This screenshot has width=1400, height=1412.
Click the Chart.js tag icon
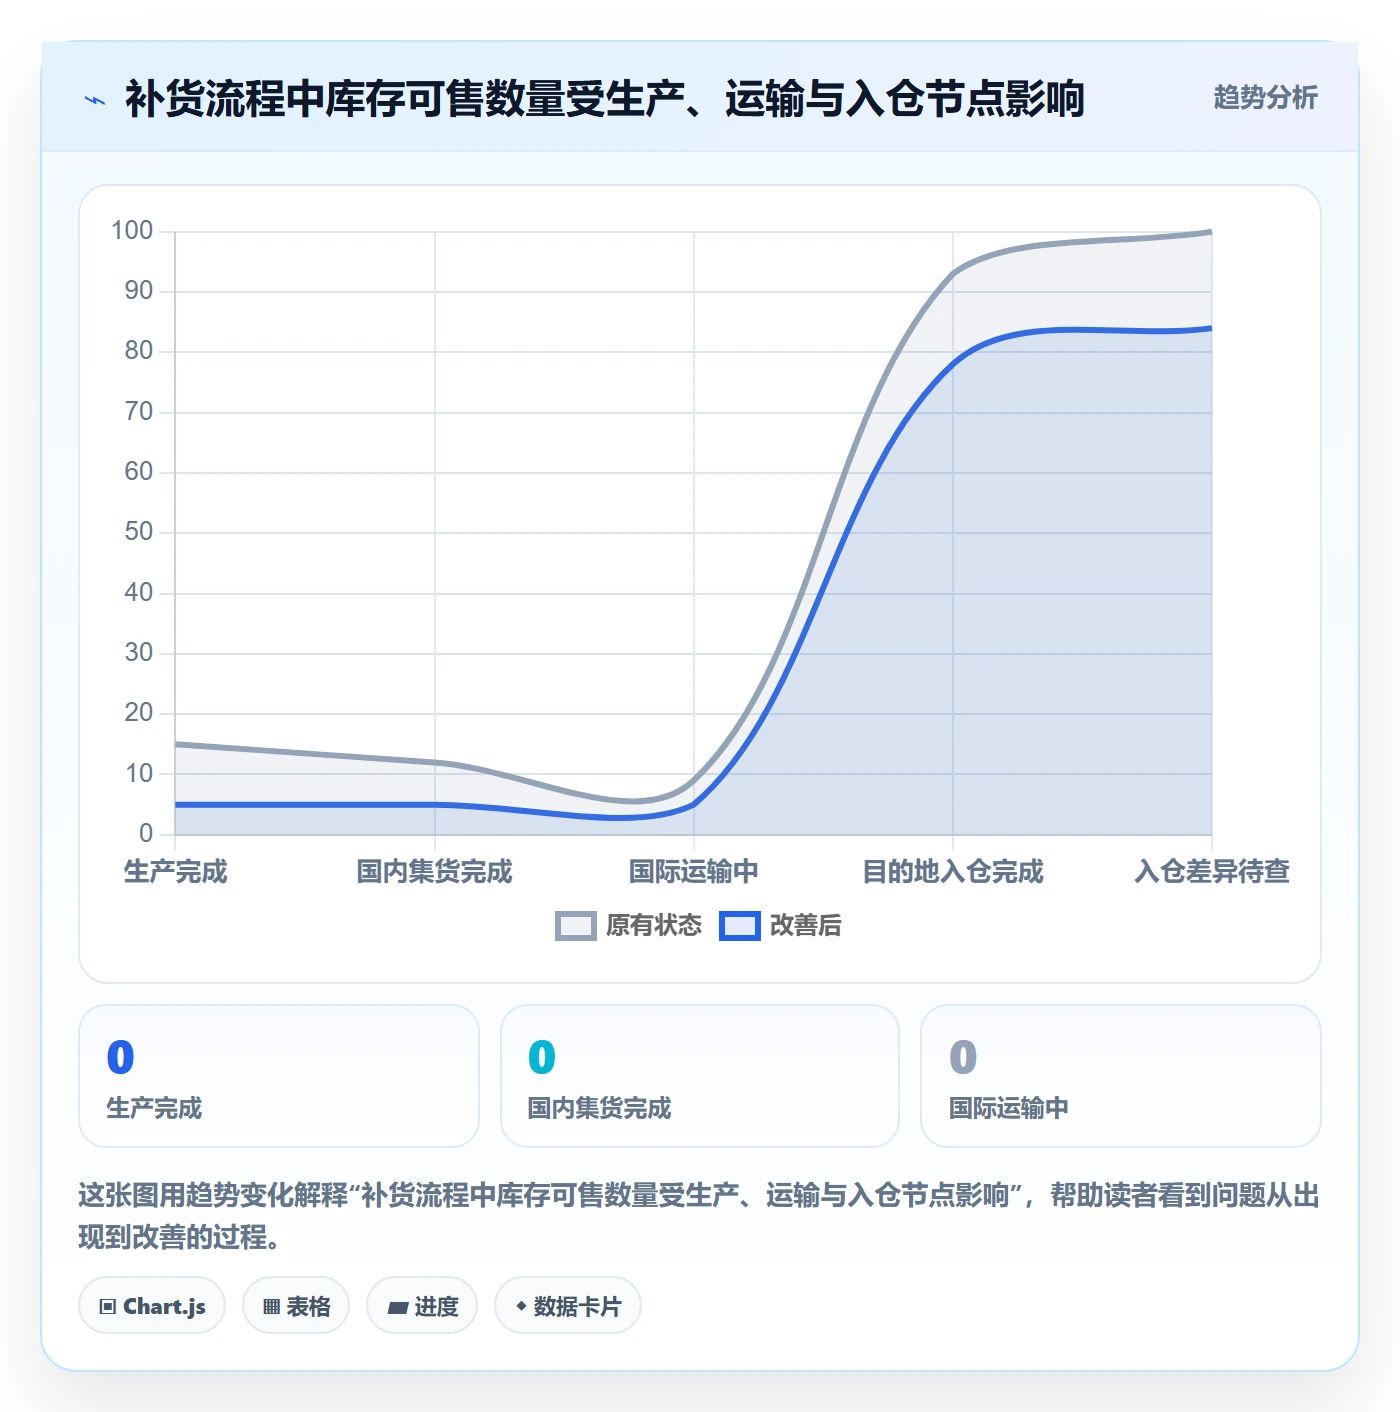click(x=108, y=1306)
